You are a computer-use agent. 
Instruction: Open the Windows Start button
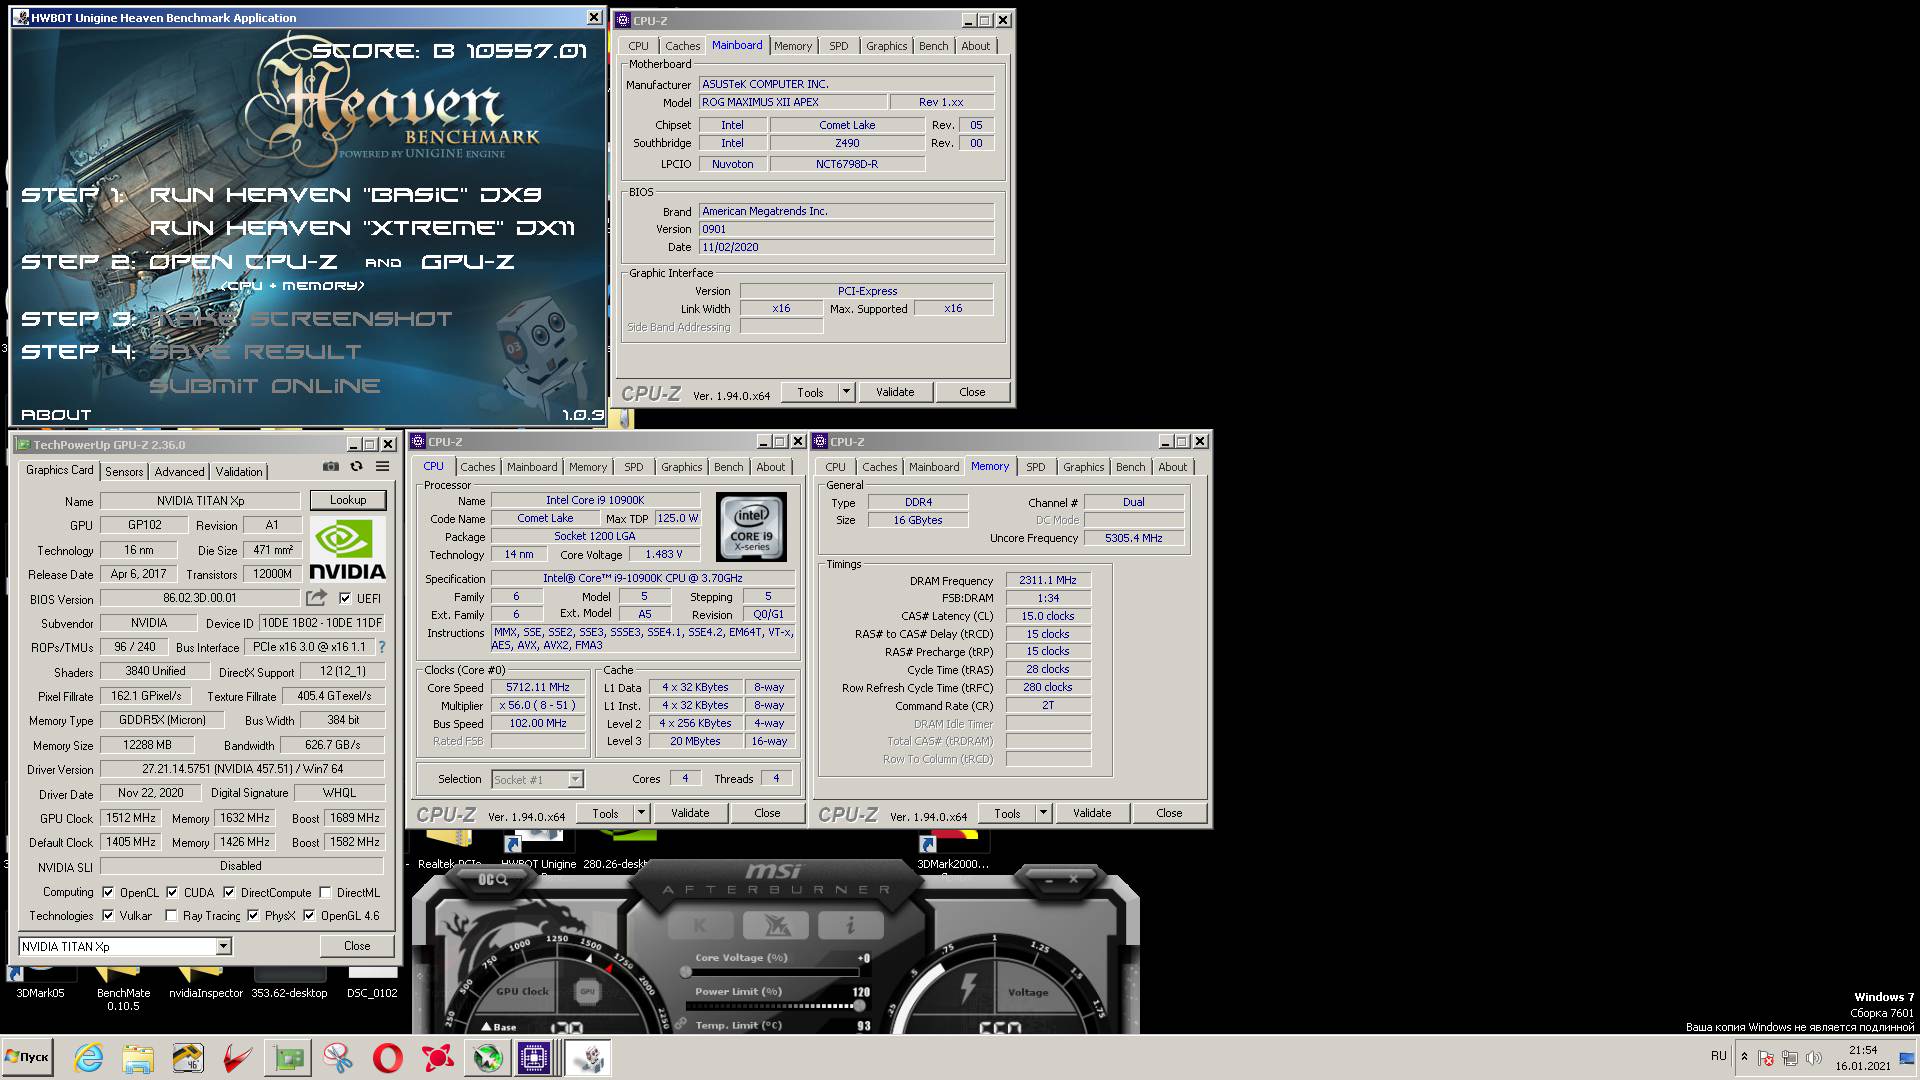click(x=27, y=1057)
